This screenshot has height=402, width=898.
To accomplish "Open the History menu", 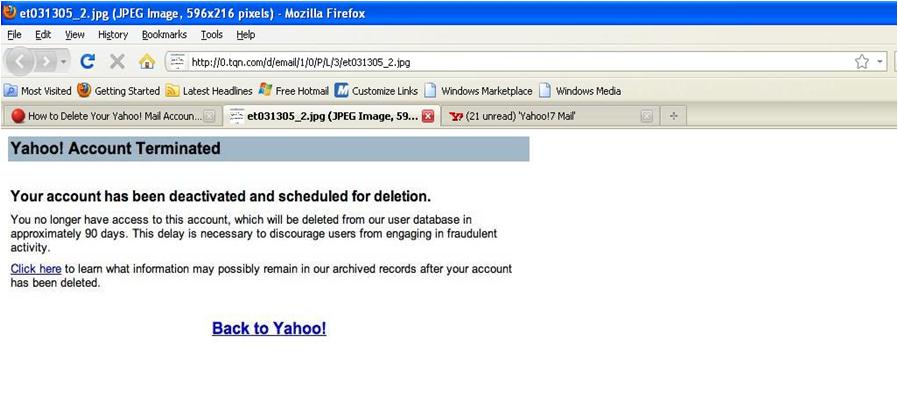I will point(113,34).
